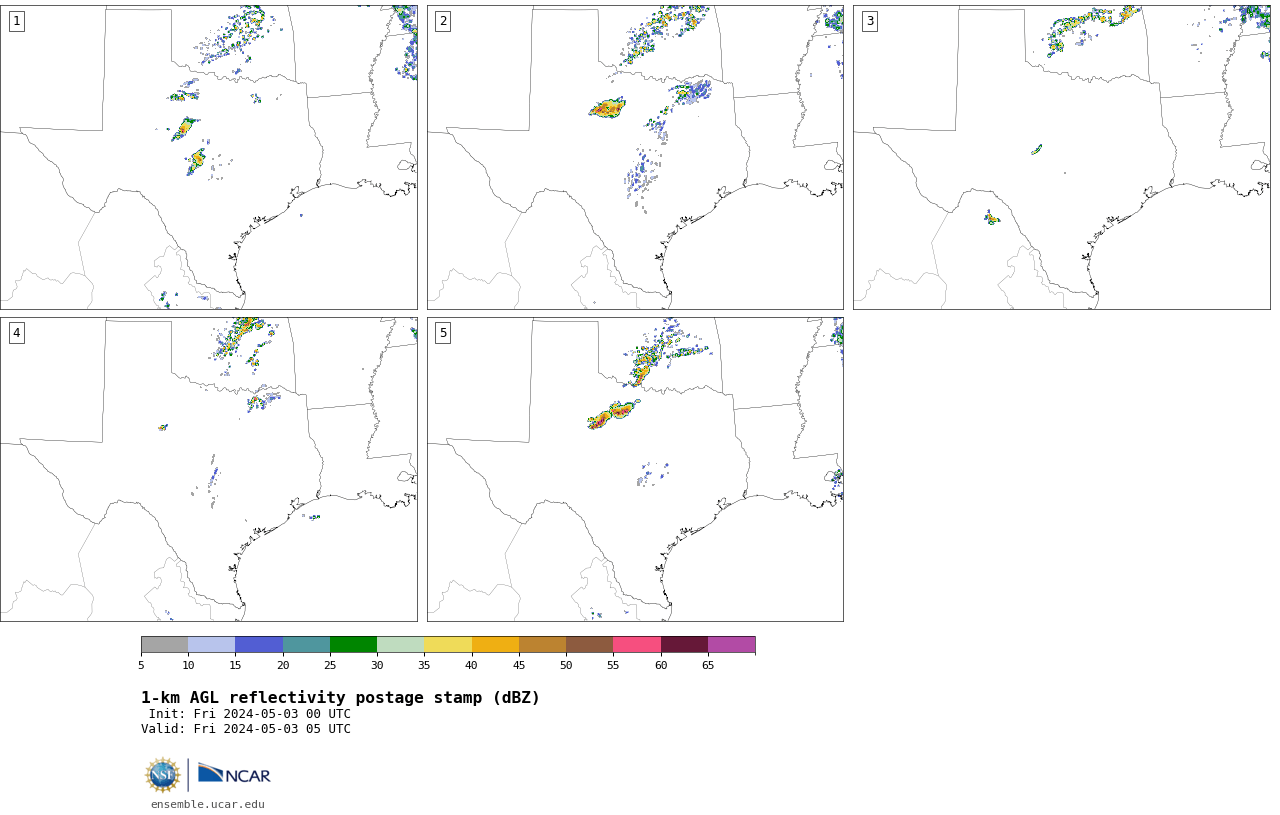Select the dark green 25-30 dBZ swatch
This screenshot has height=815, width=1280.
click(353, 644)
